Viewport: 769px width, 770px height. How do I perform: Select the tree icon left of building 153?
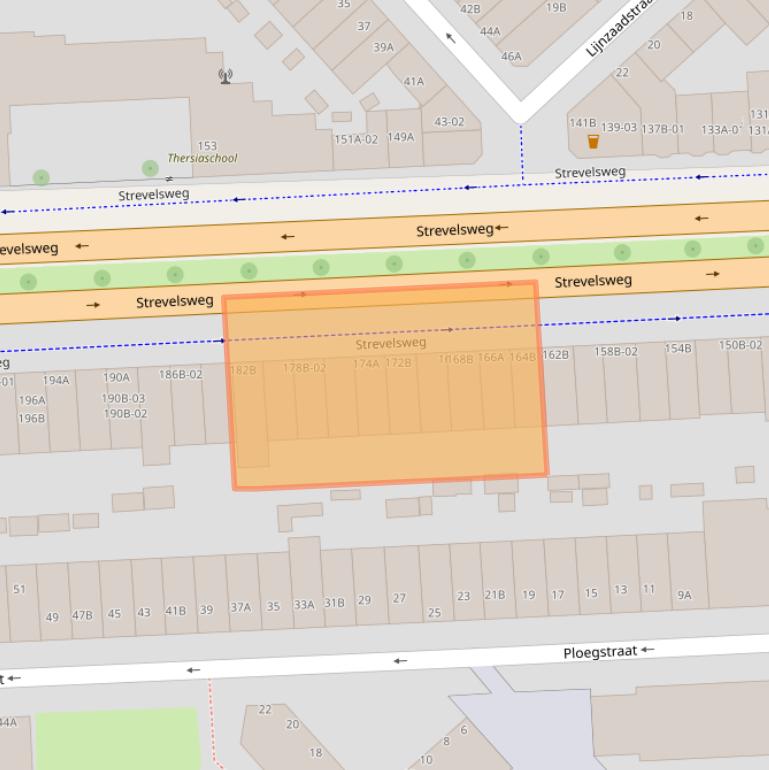click(41, 178)
